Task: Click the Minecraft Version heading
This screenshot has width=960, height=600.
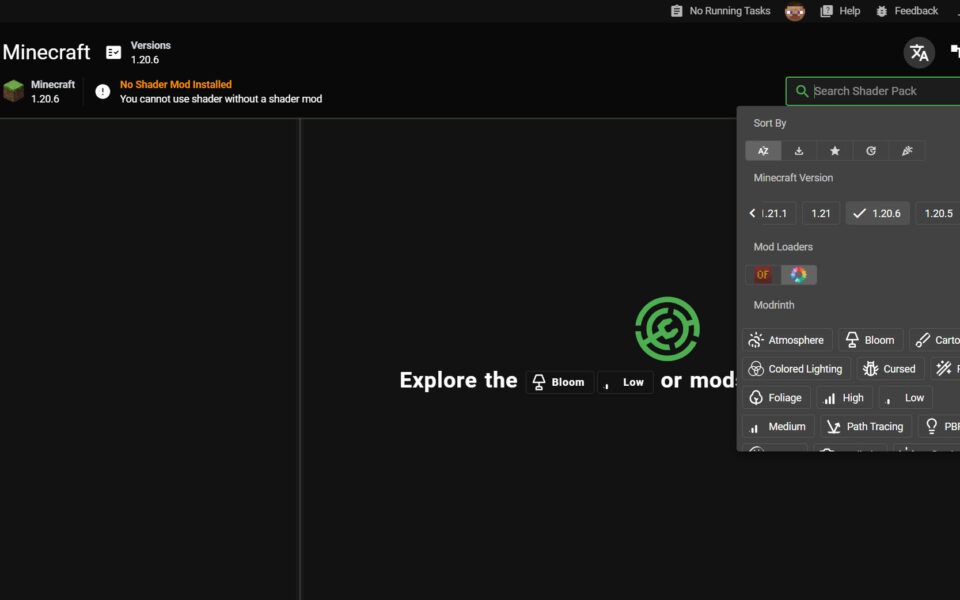Action: click(793, 178)
